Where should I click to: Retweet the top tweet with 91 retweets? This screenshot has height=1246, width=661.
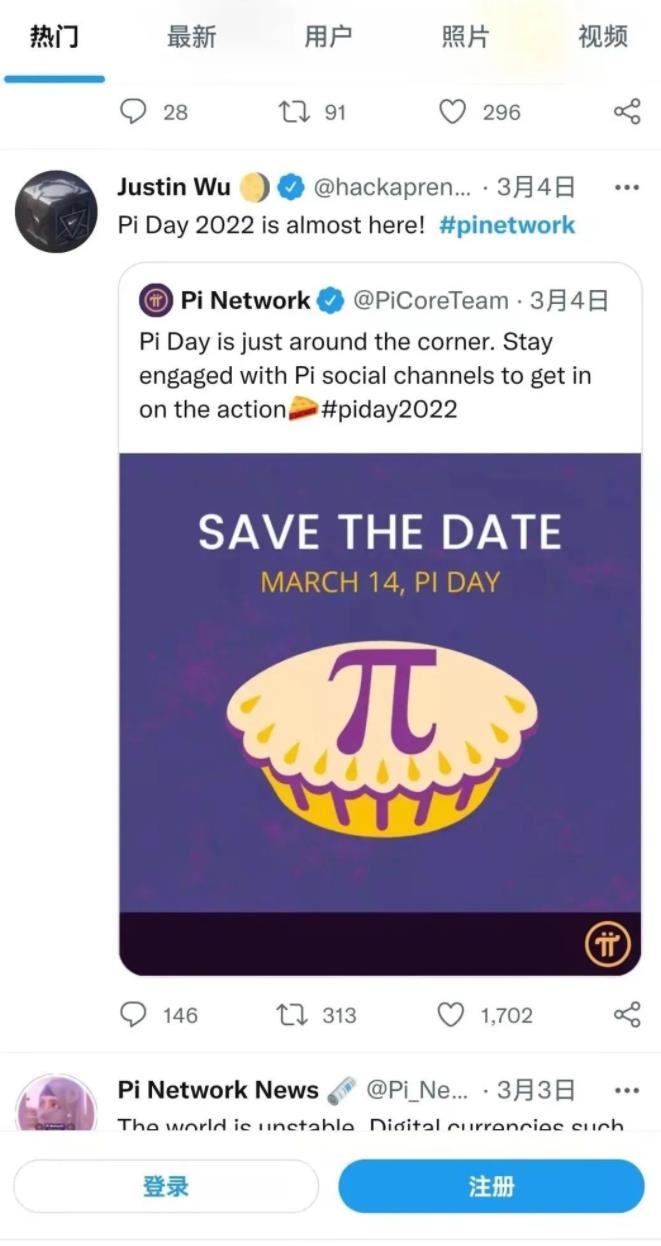pyautogui.click(x=294, y=111)
